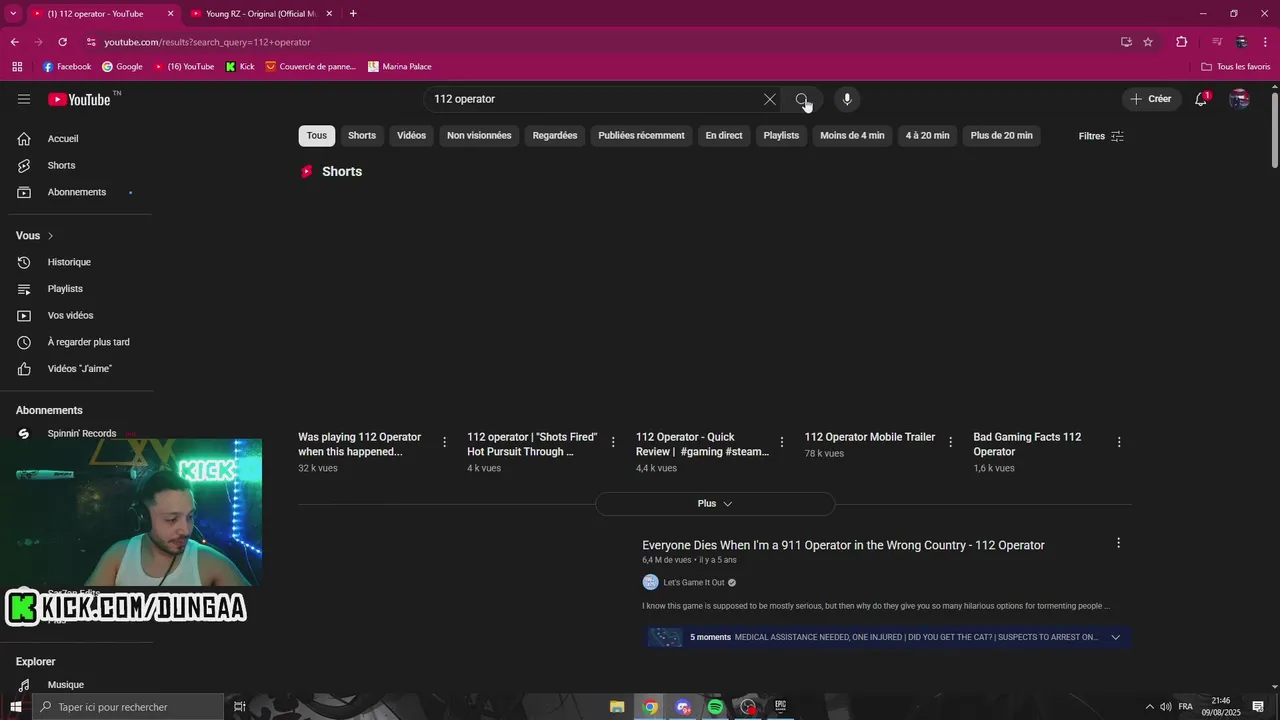The height and width of the screenshot is (720, 1280).
Task: Open Chrome's three-dot menu
Action: click(x=1265, y=42)
